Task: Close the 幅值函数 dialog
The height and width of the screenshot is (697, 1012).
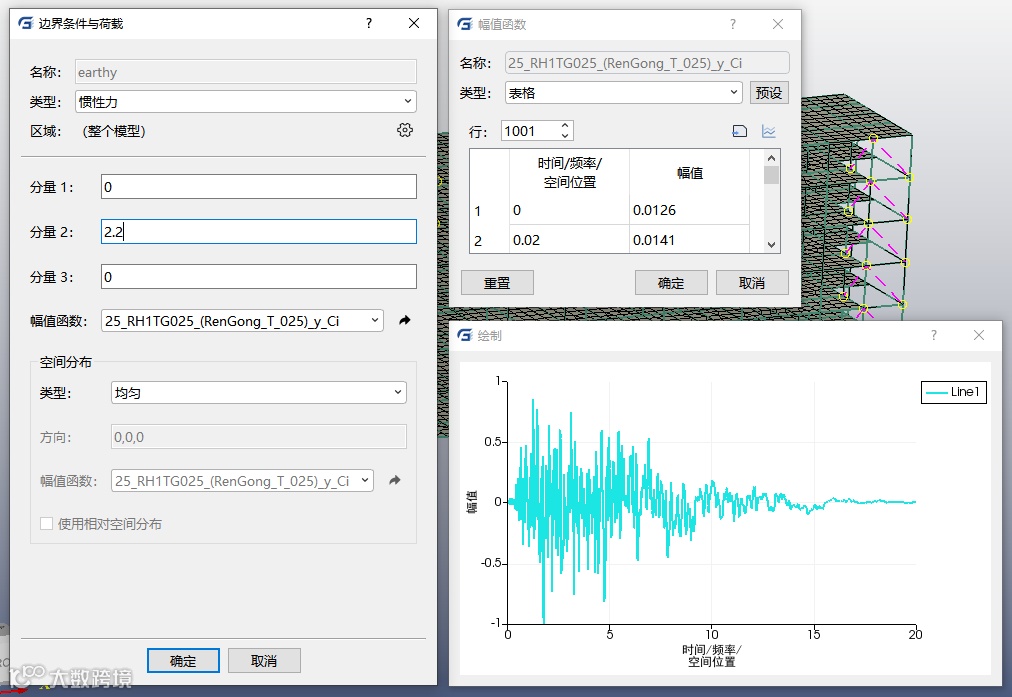Action: [x=778, y=24]
